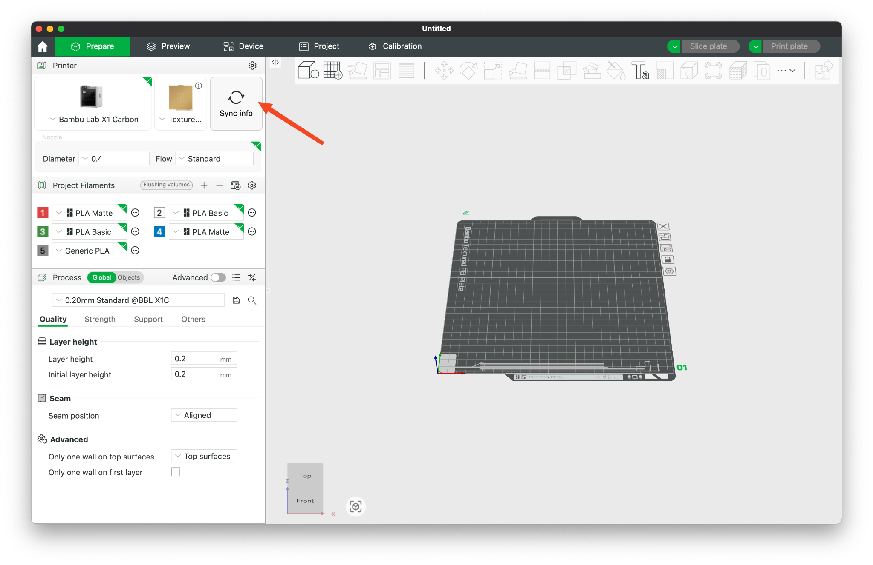Viewport: 873px width, 565px height.
Task: Click the Add plate toolbar icon
Action: [333, 70]
